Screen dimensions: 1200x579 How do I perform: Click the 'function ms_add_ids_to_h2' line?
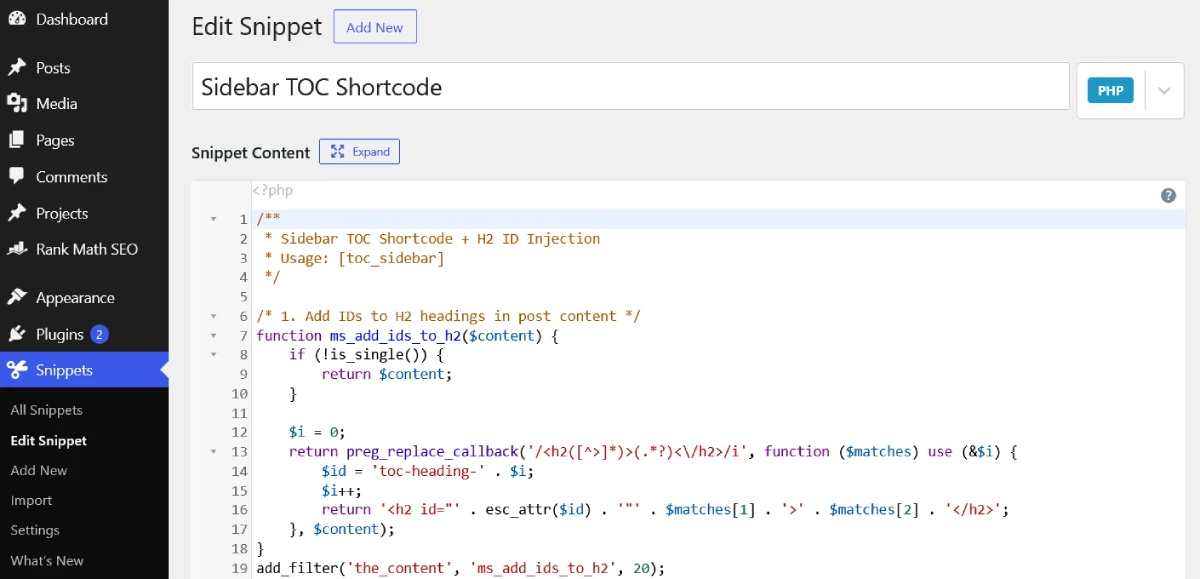point(407,335)
